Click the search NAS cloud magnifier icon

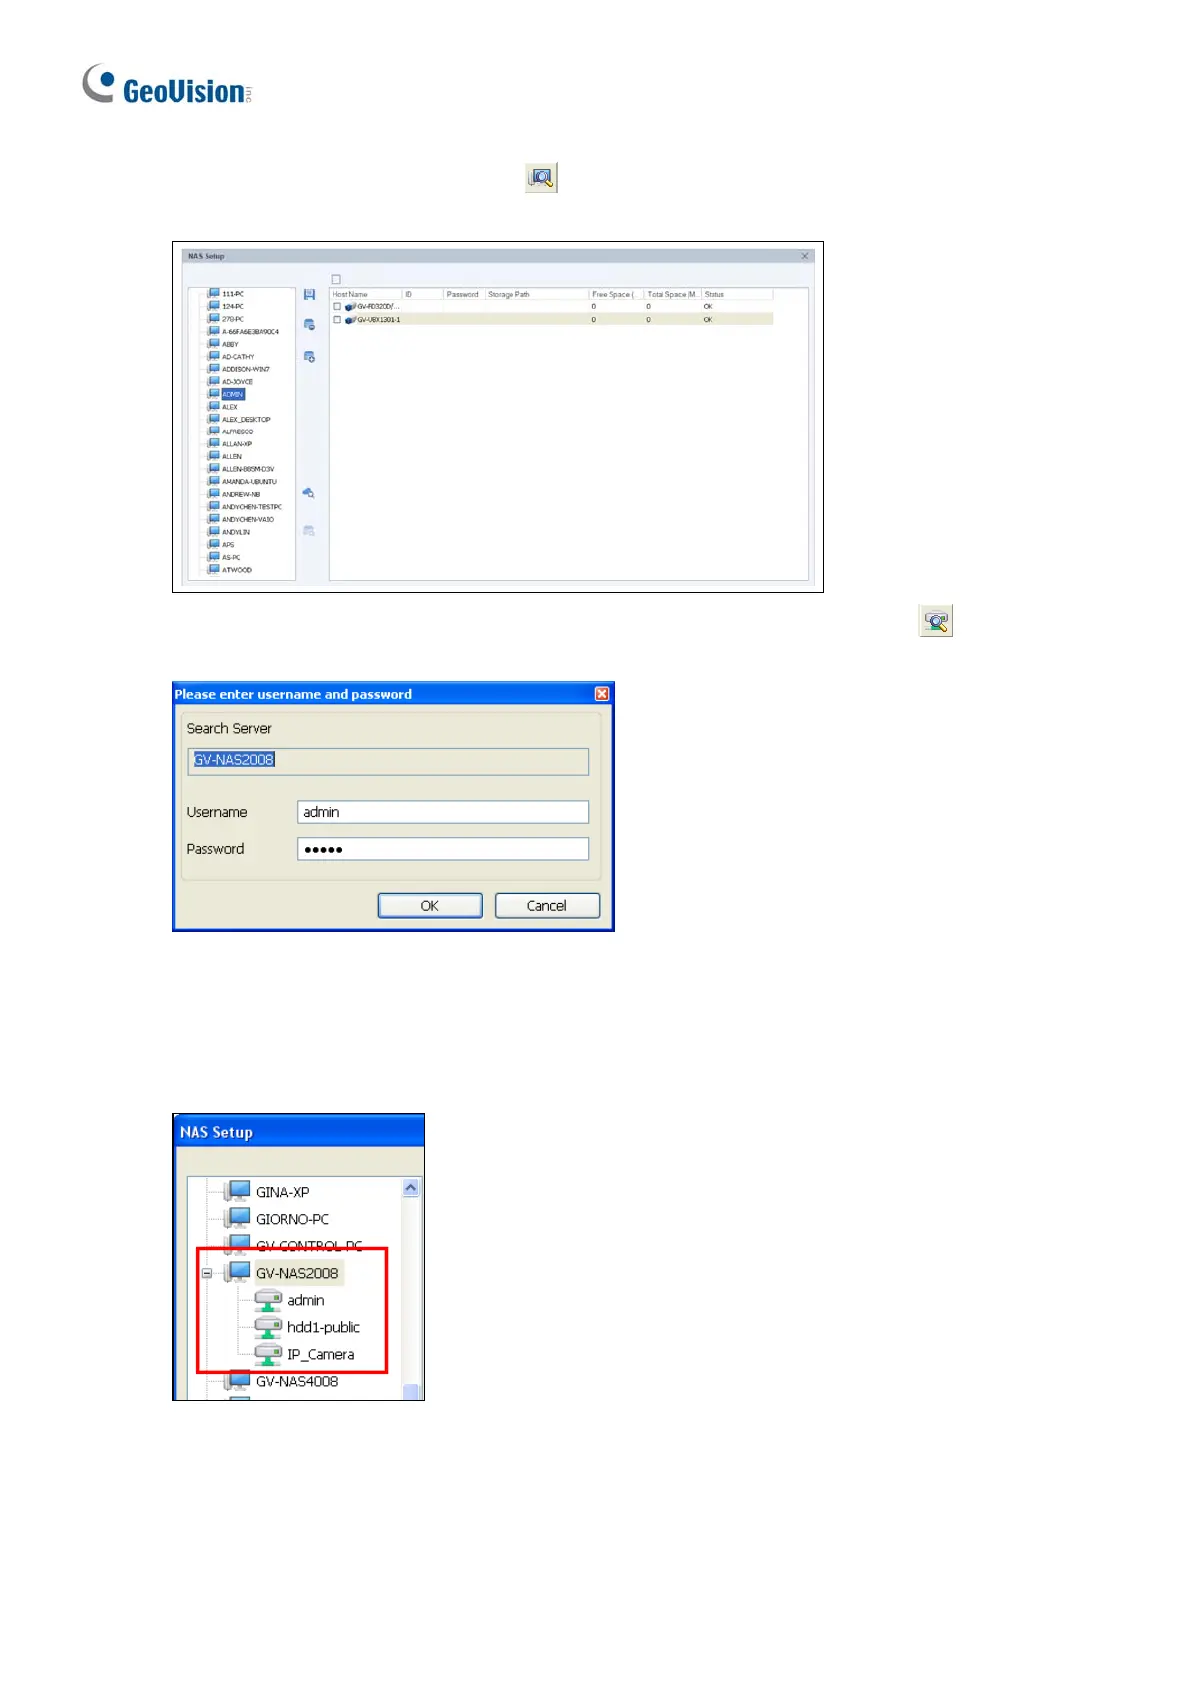(x=309, y=493)
